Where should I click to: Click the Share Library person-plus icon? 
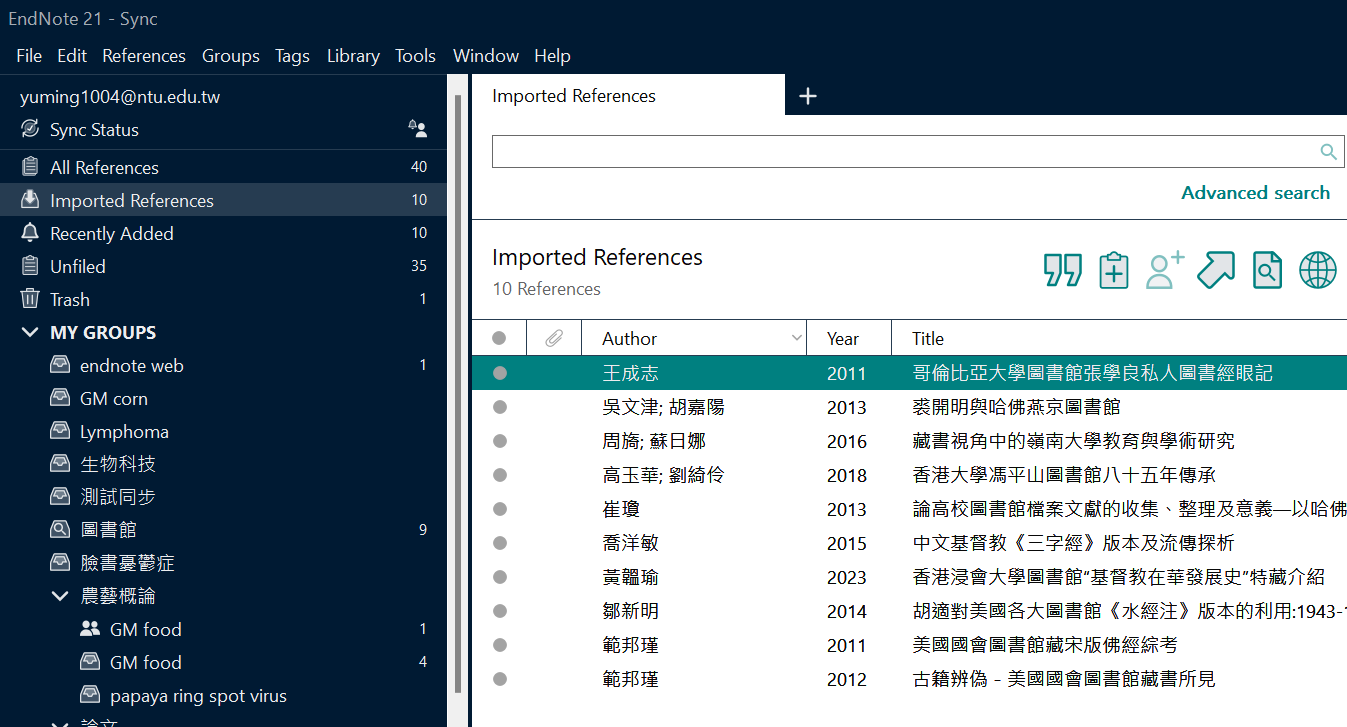point(1165,270)
